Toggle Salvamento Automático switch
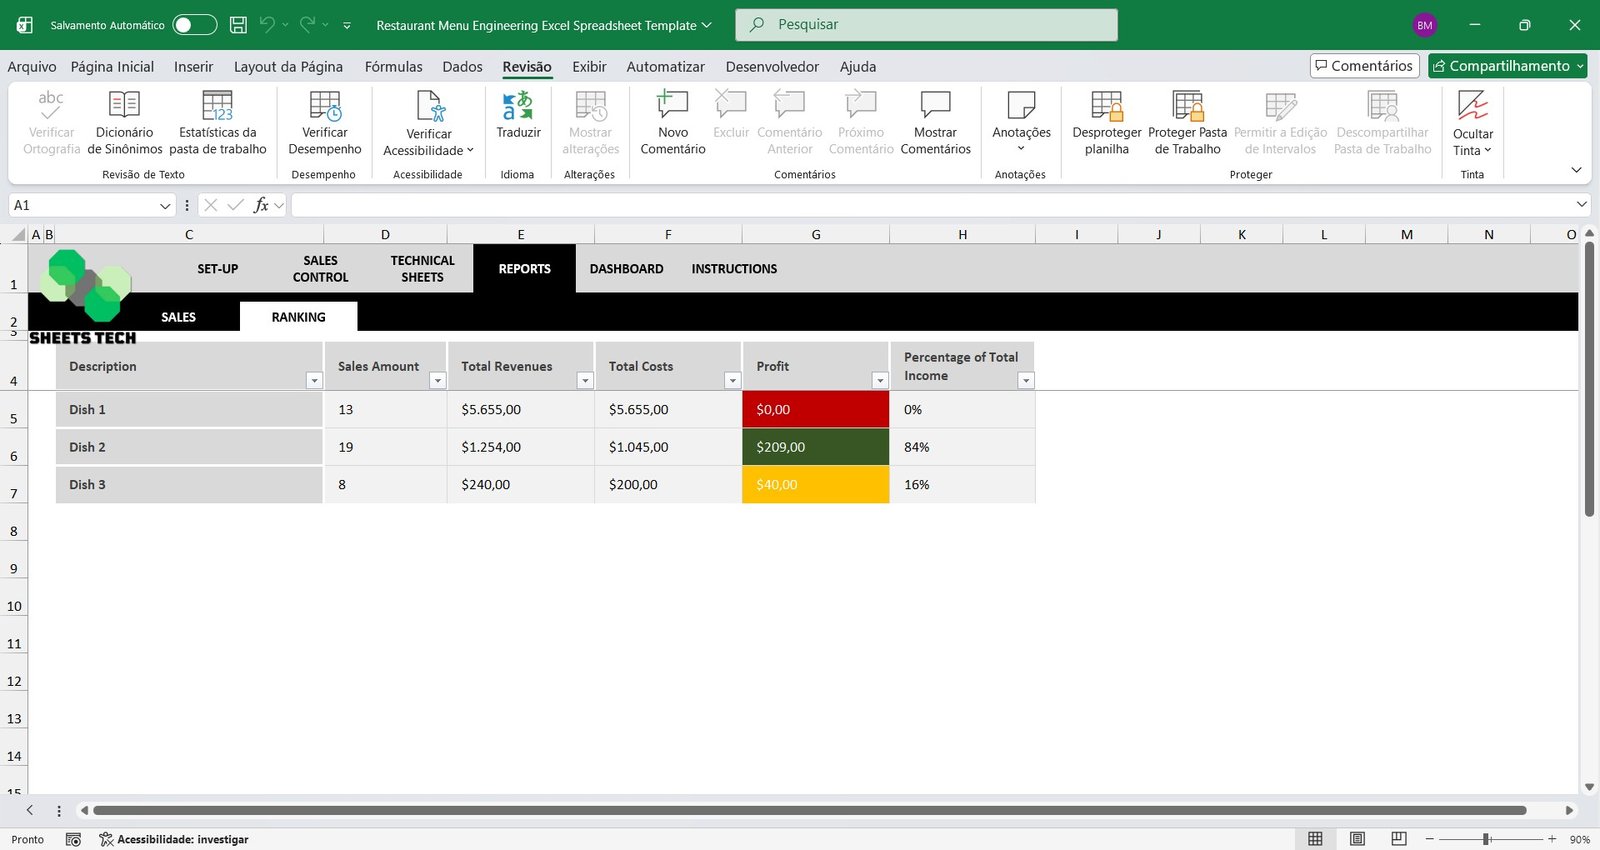The height and width of the screenshot is (850, 1600). [194, 25]
